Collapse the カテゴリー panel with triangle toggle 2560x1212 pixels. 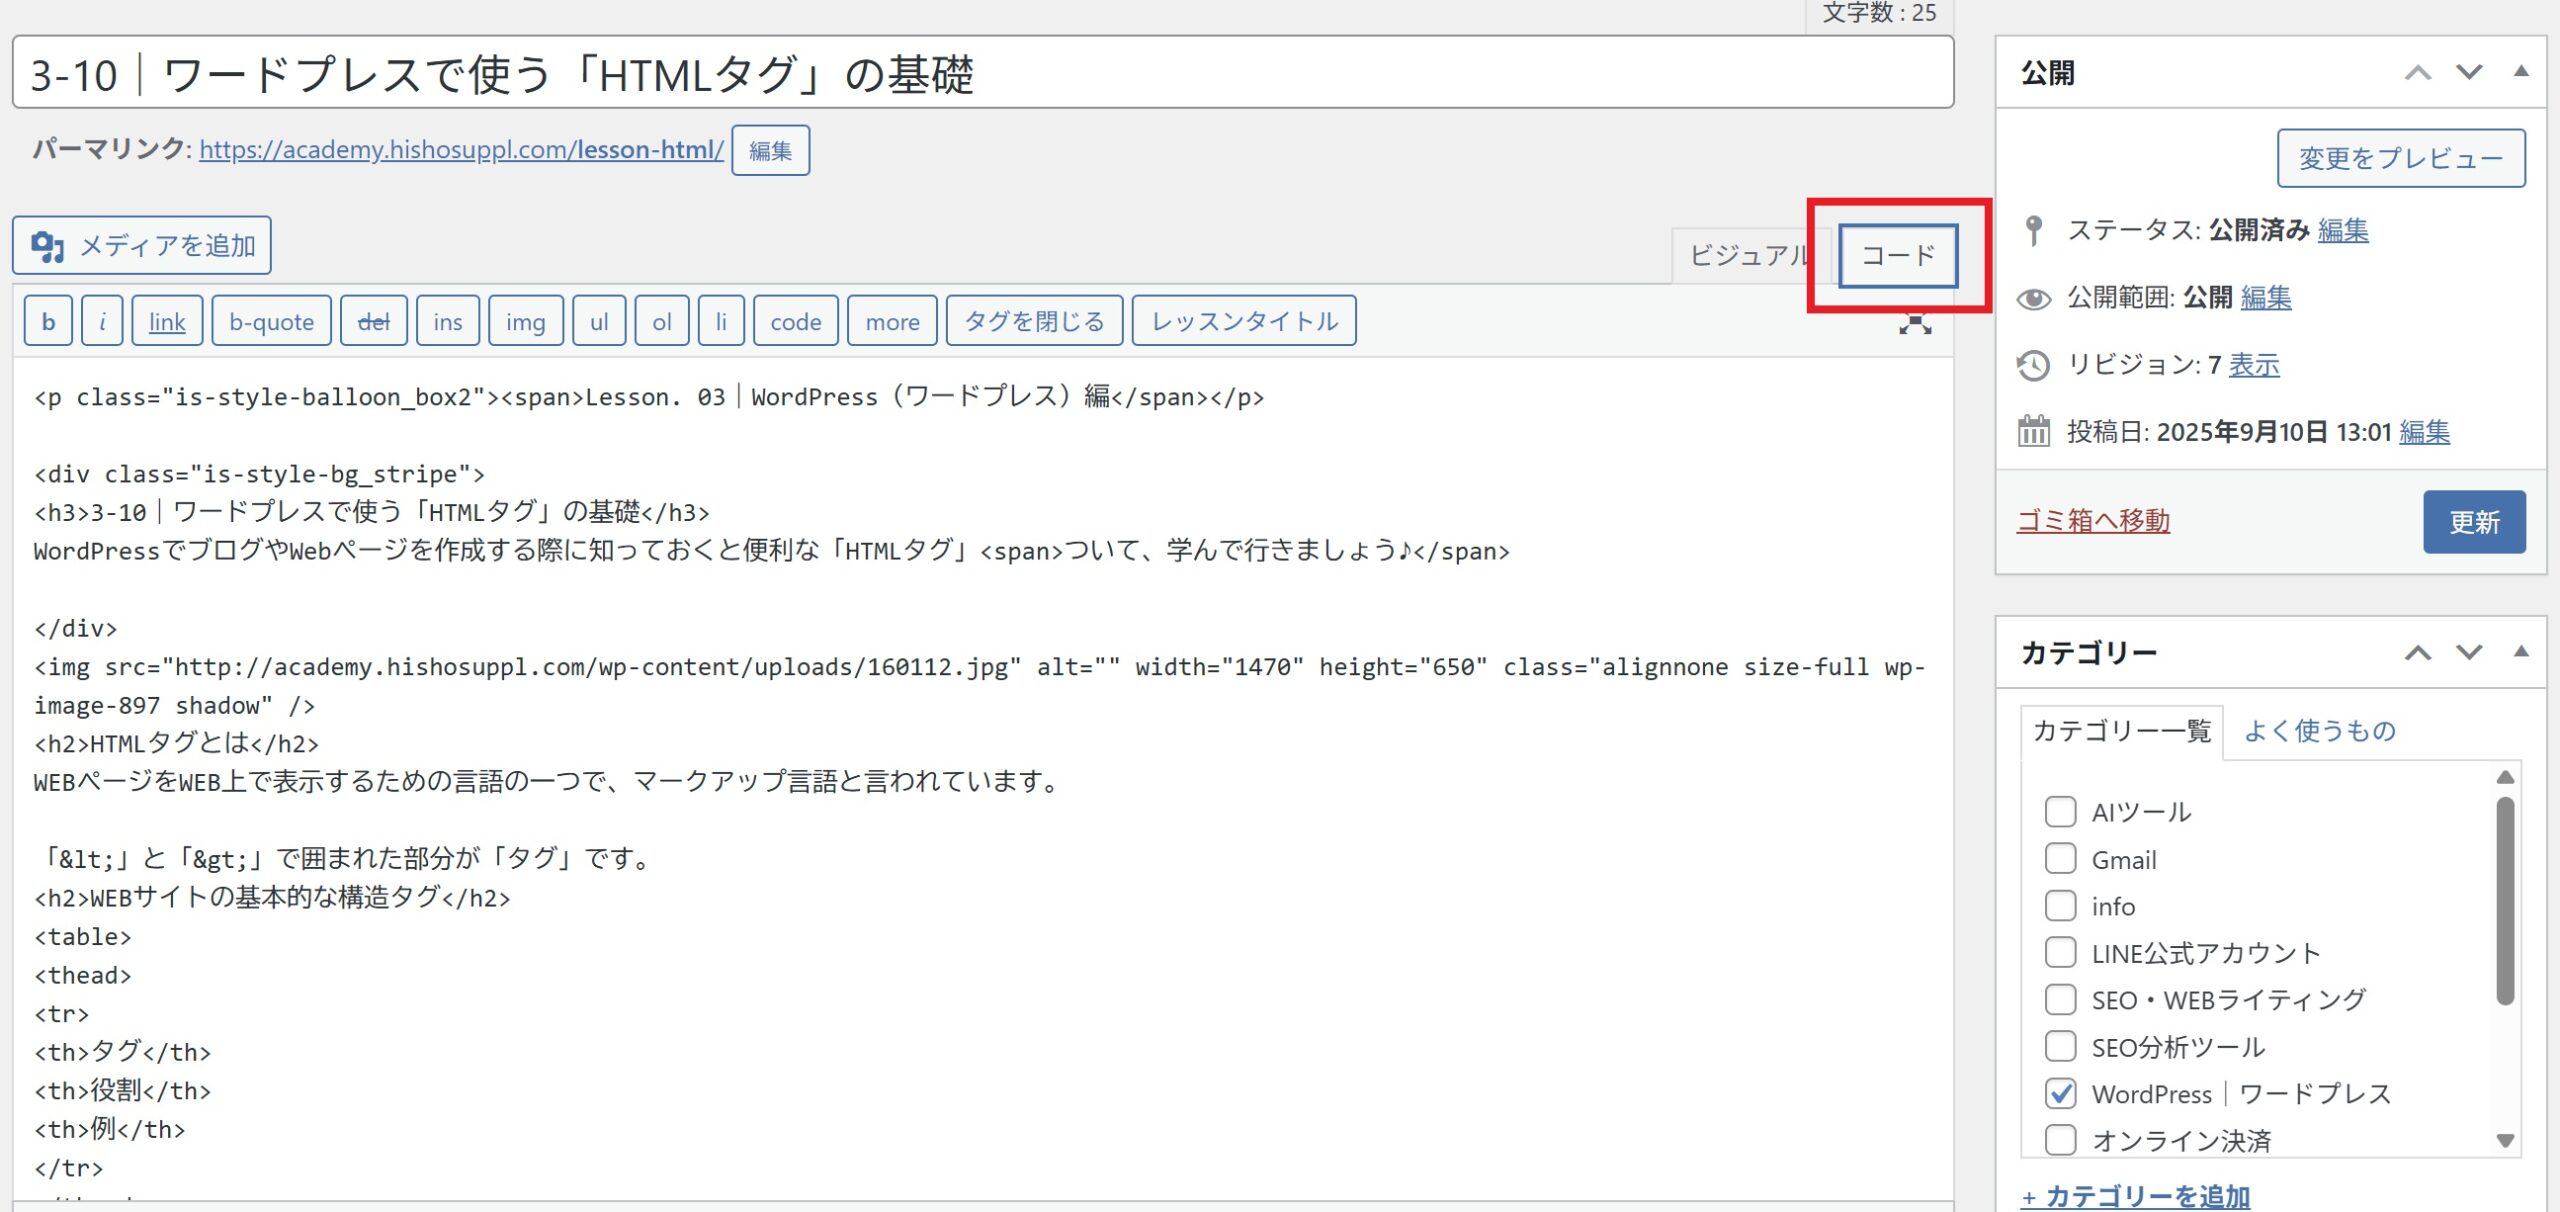pos(2521,651)
